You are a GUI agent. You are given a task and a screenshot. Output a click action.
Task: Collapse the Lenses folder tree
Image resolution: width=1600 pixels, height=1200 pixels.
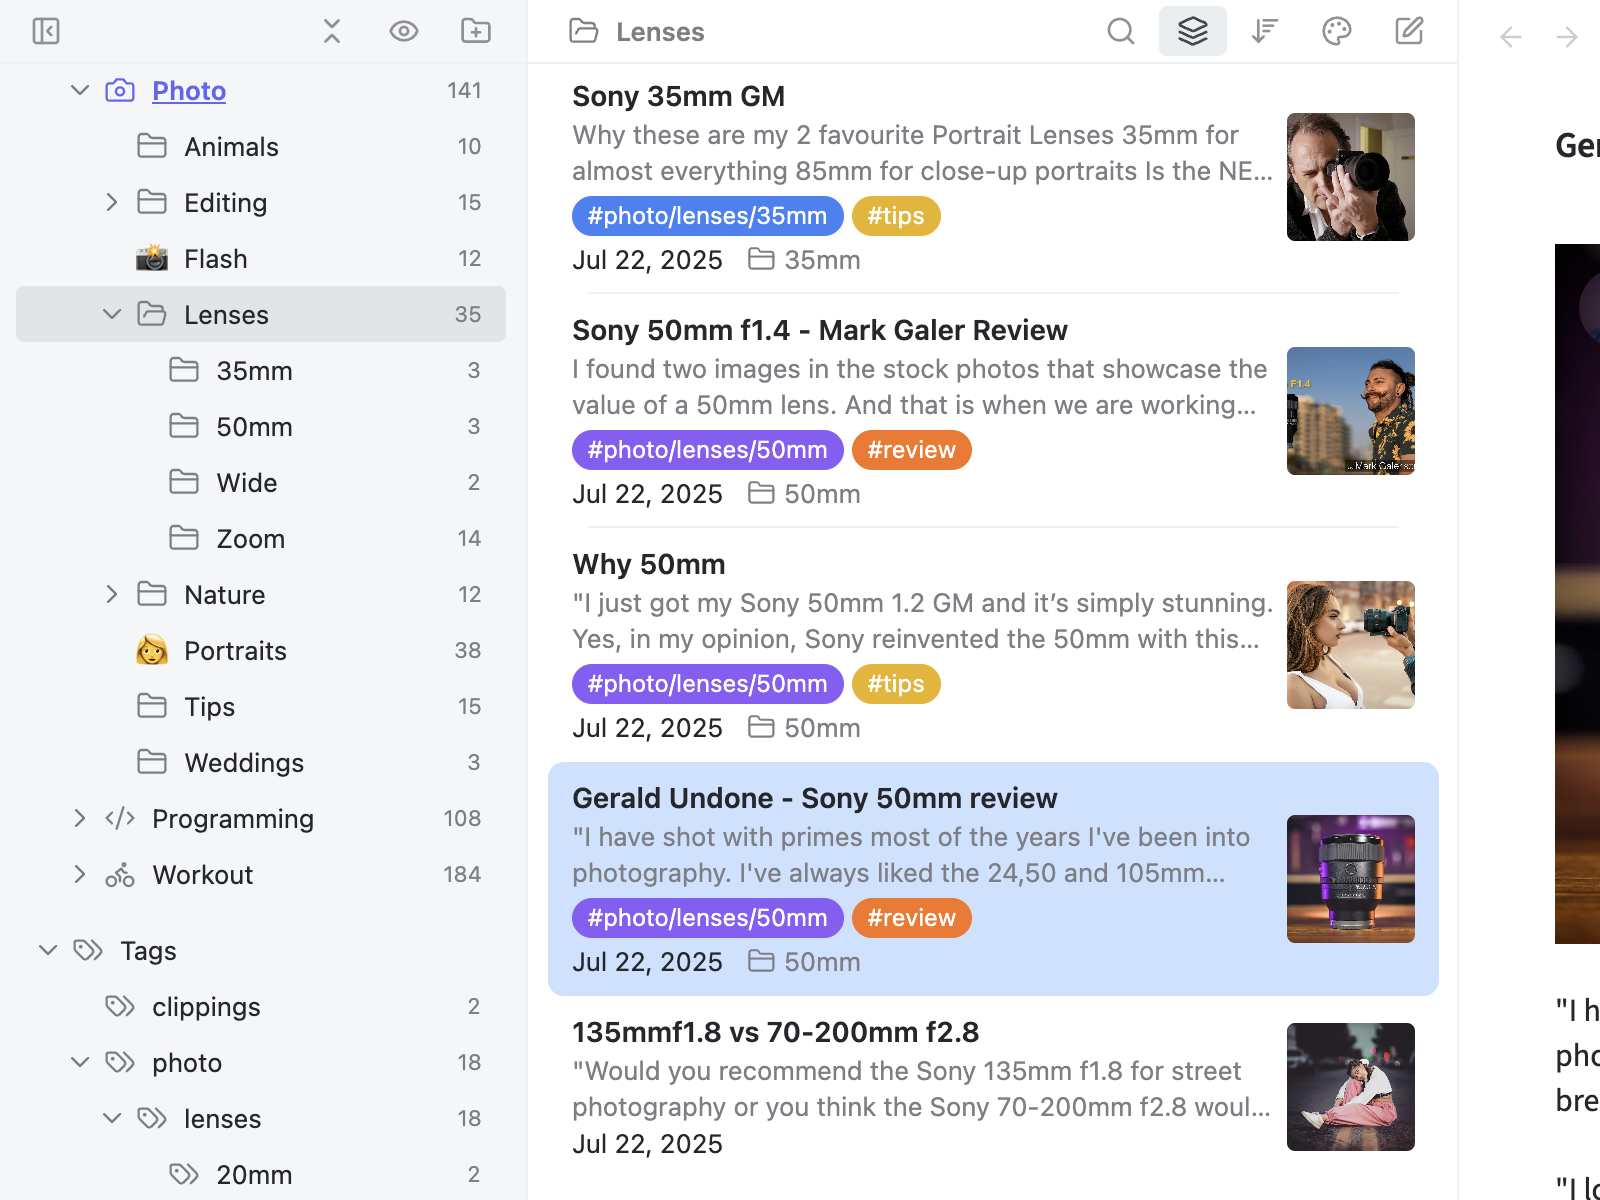tap(112, 313)
